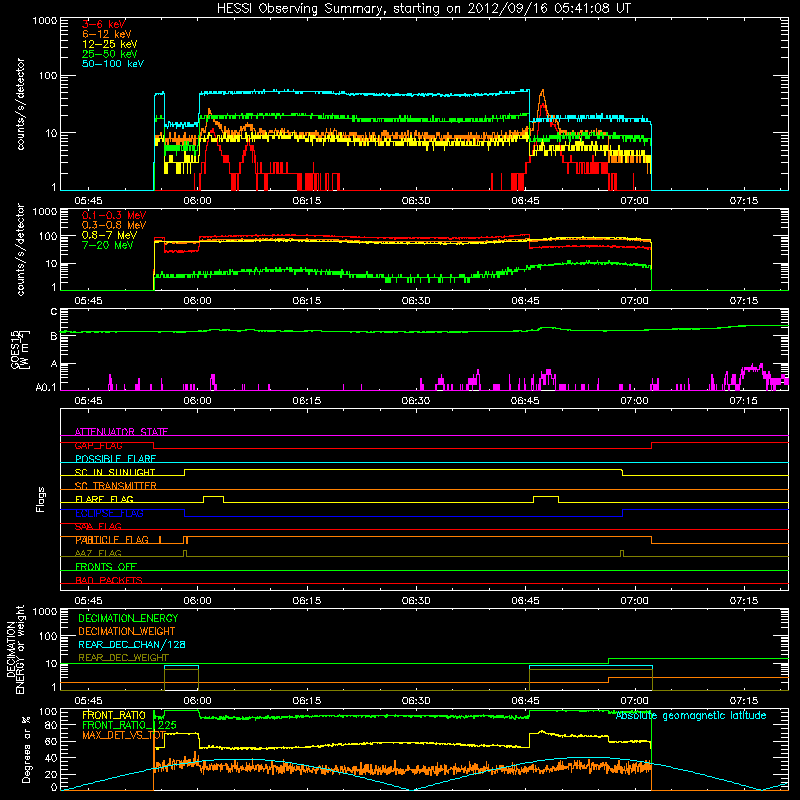
Task: Select the ECLIPSE_FLAG label
Action: pos(109,513)
